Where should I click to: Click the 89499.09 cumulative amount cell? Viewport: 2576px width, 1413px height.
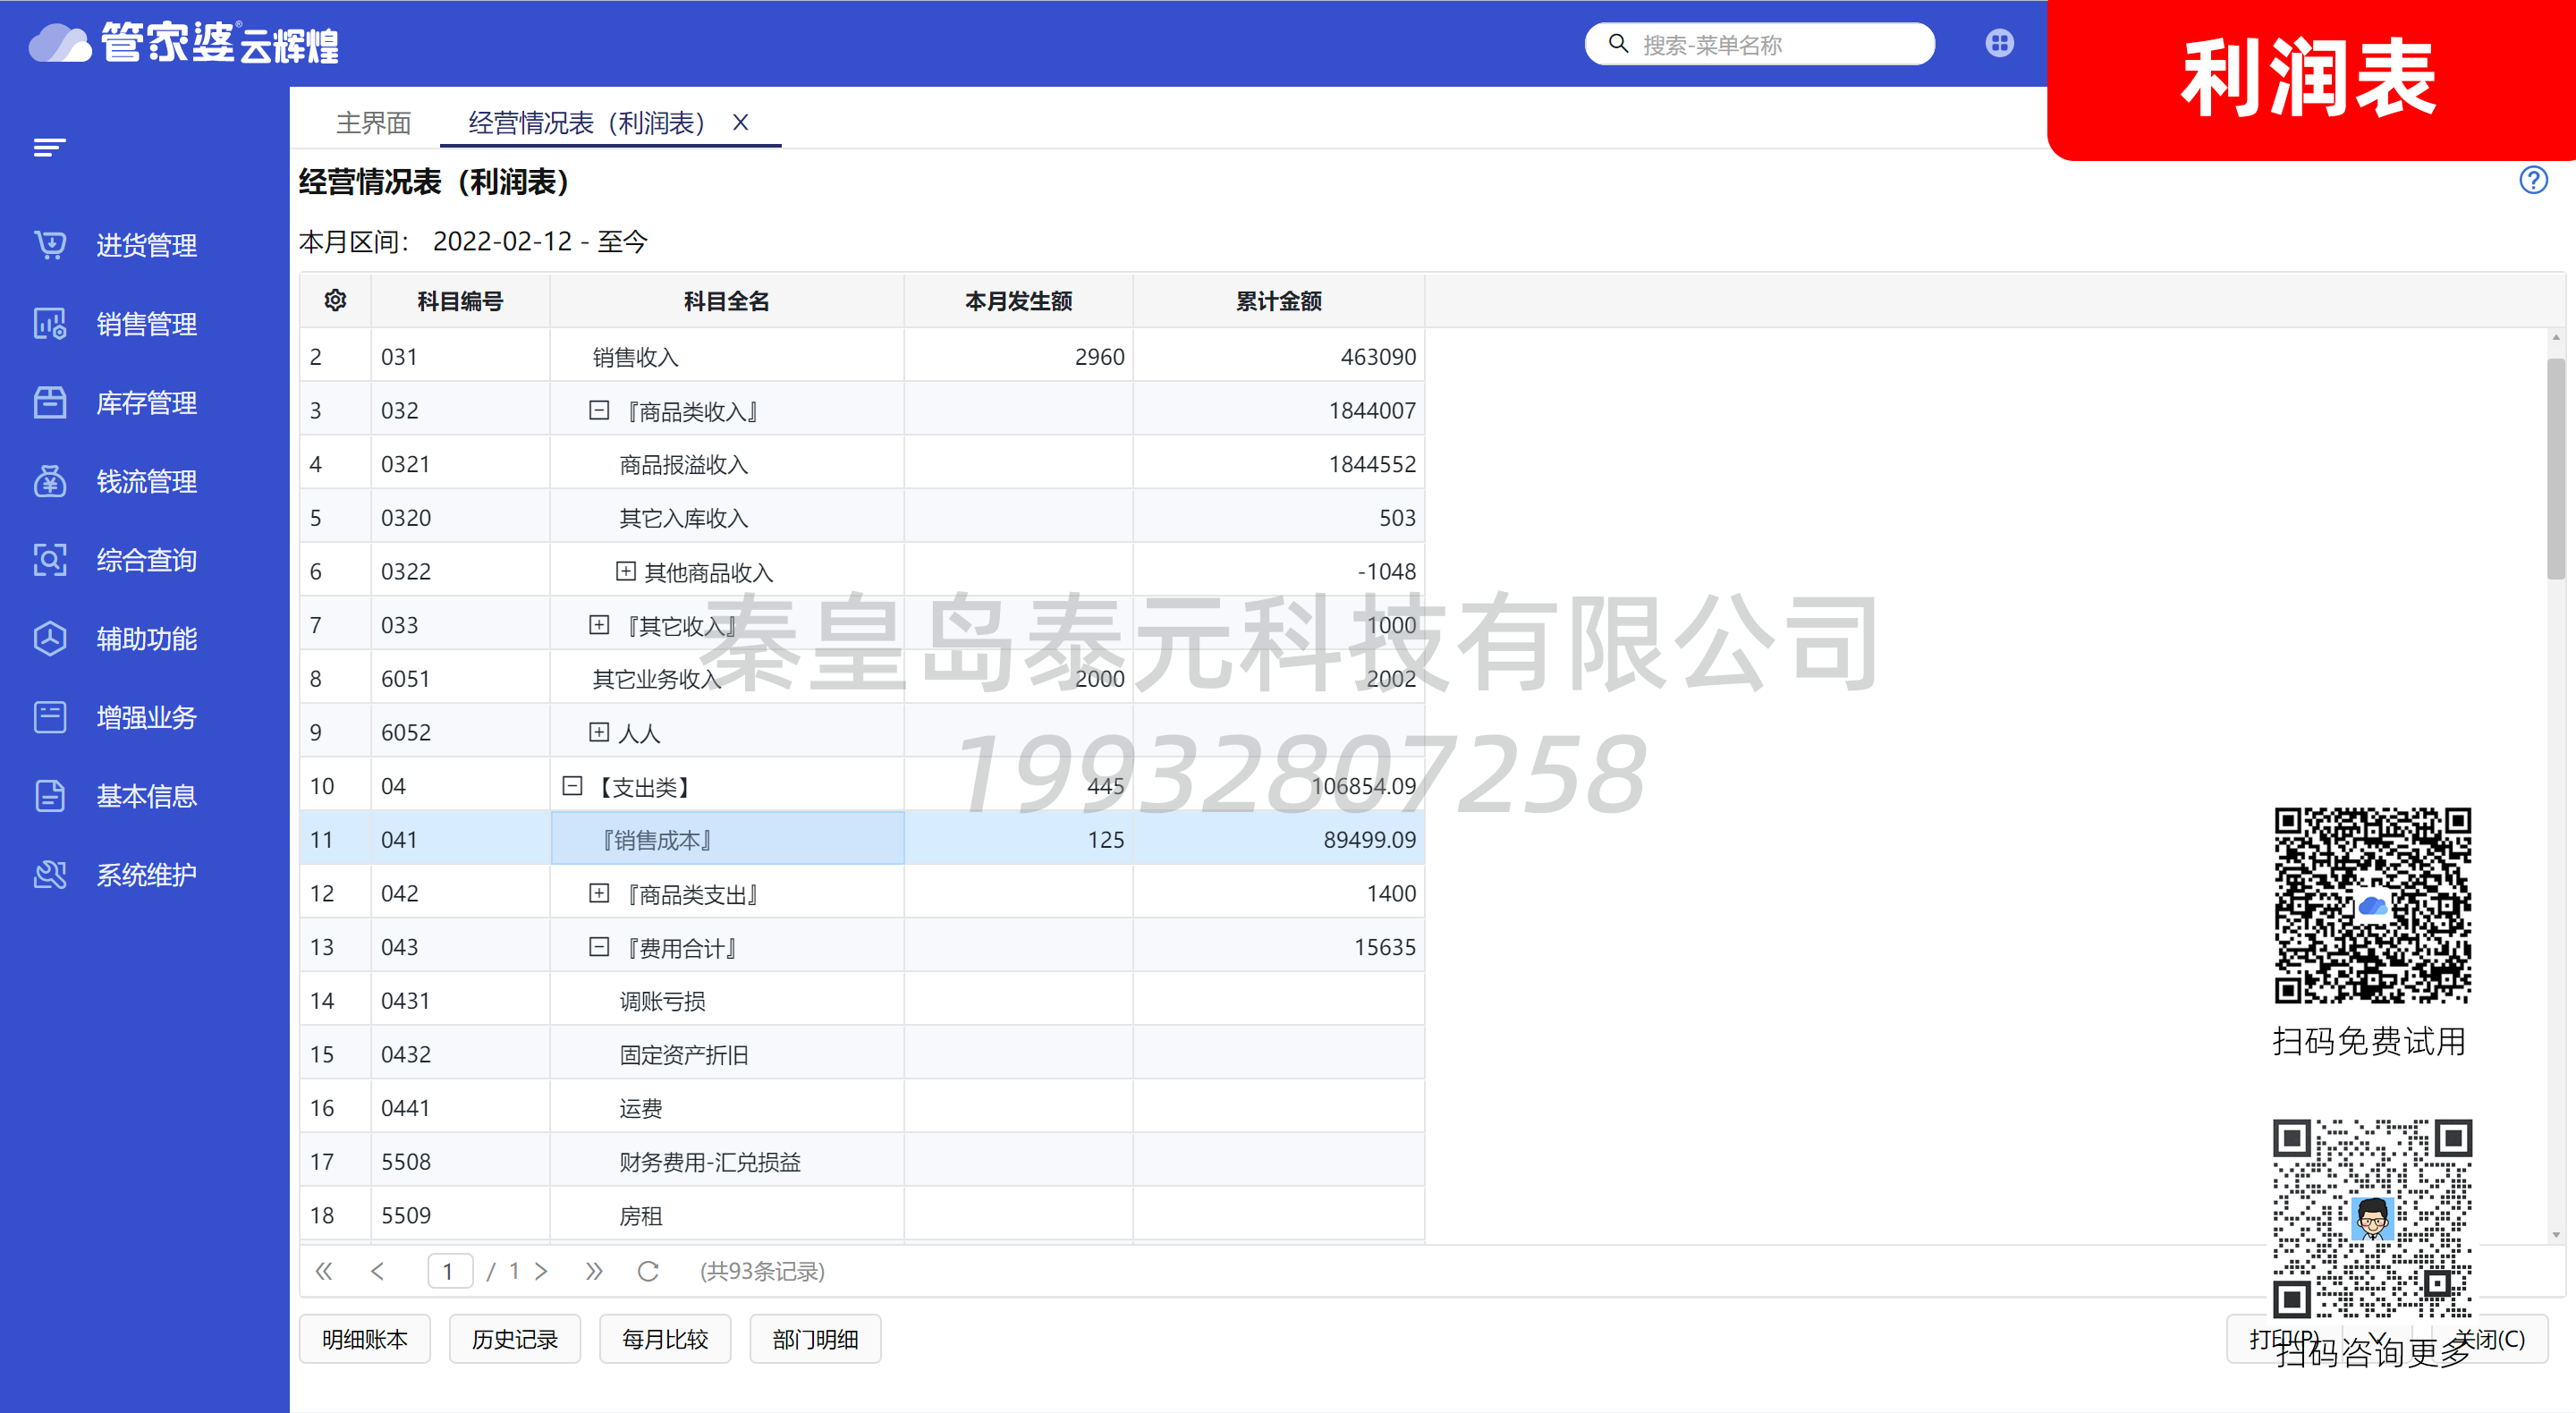(x=1278, y=839)
